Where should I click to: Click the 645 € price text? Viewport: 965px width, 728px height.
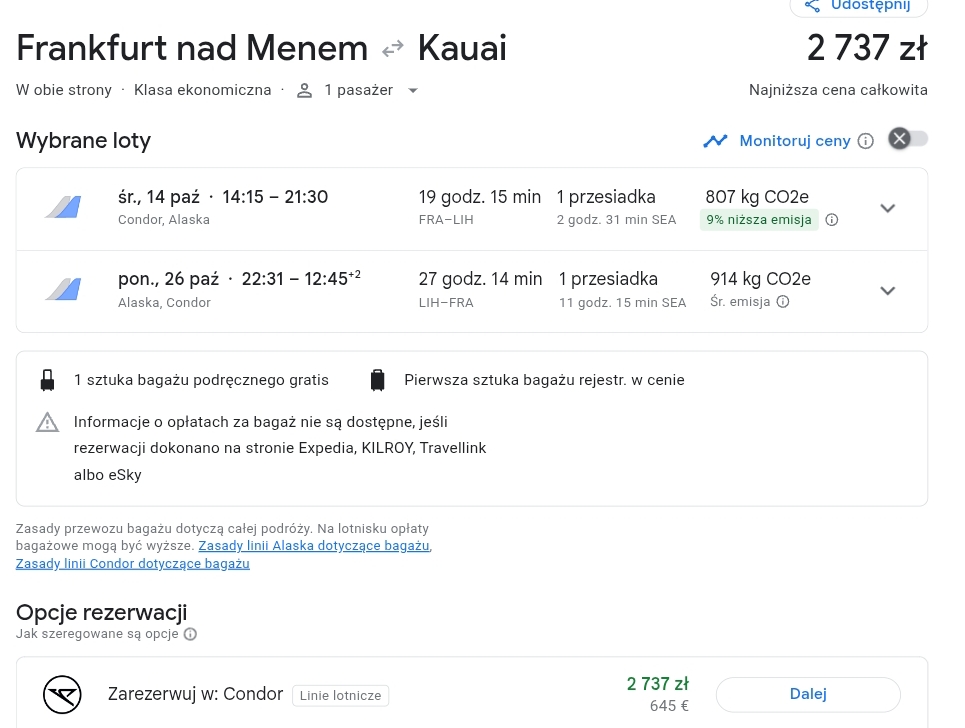coord(670,706)
